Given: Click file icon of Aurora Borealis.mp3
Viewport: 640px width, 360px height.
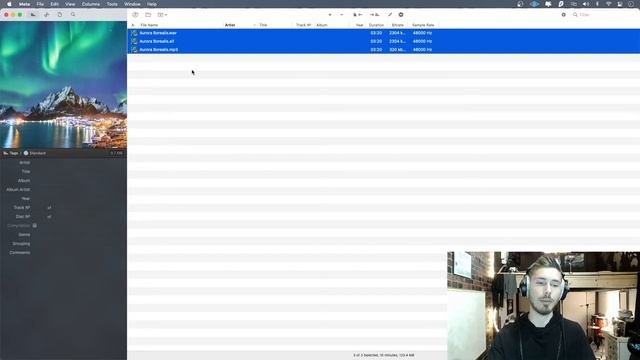Looking at the screenshot, I should 134,50.
